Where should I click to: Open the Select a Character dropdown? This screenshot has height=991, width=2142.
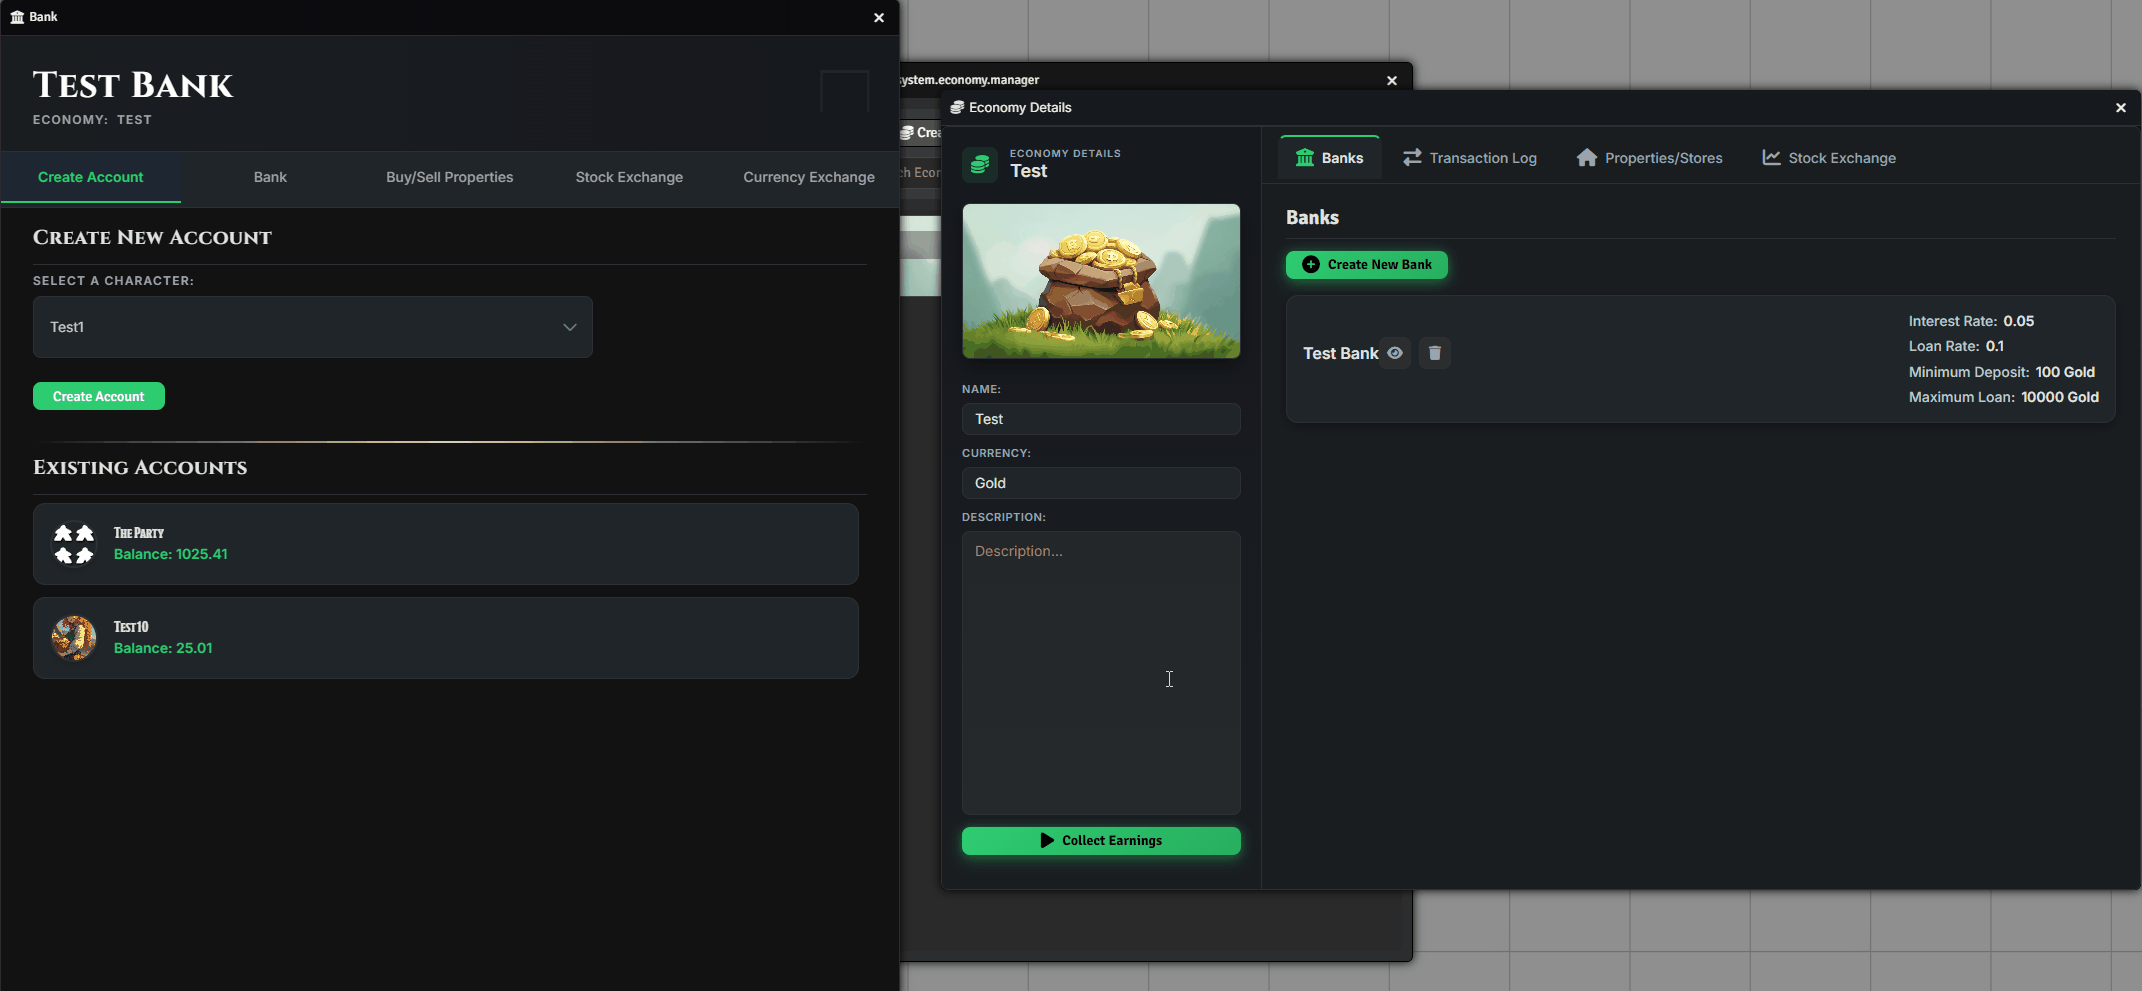point(313,327)
